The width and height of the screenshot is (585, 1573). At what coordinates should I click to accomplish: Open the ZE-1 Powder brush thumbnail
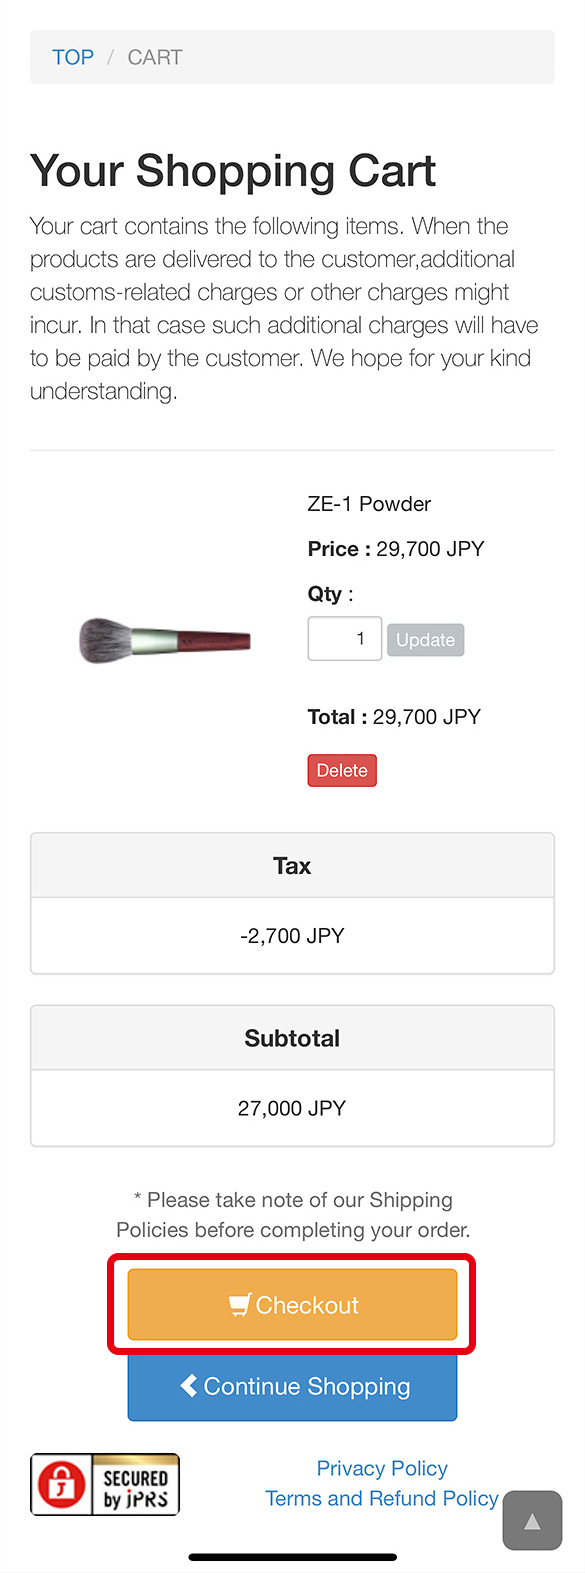click(x=165, y=640)
